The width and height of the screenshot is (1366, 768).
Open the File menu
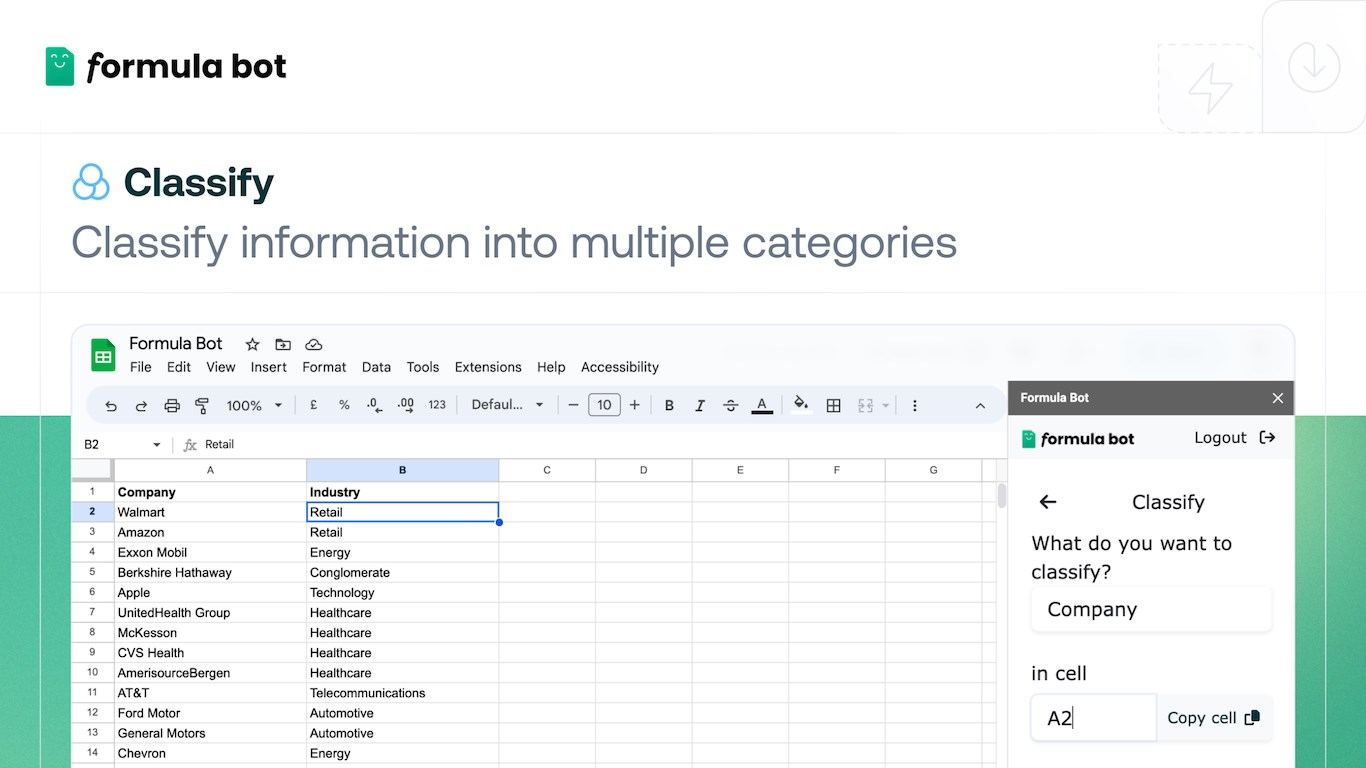pos(141,367)
